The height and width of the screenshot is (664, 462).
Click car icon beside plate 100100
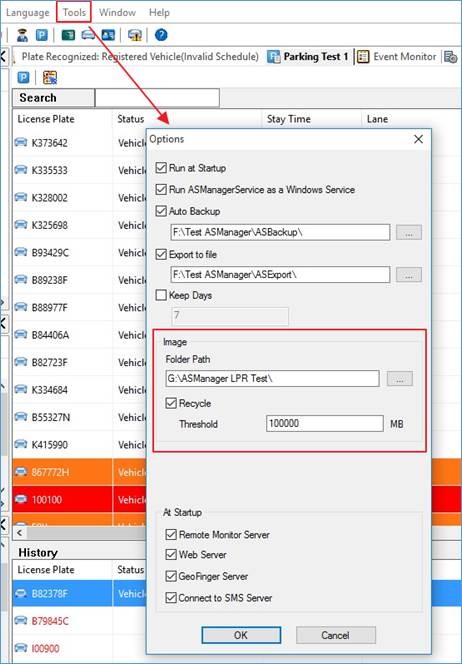pyautogui.click(x=21, y=499)
